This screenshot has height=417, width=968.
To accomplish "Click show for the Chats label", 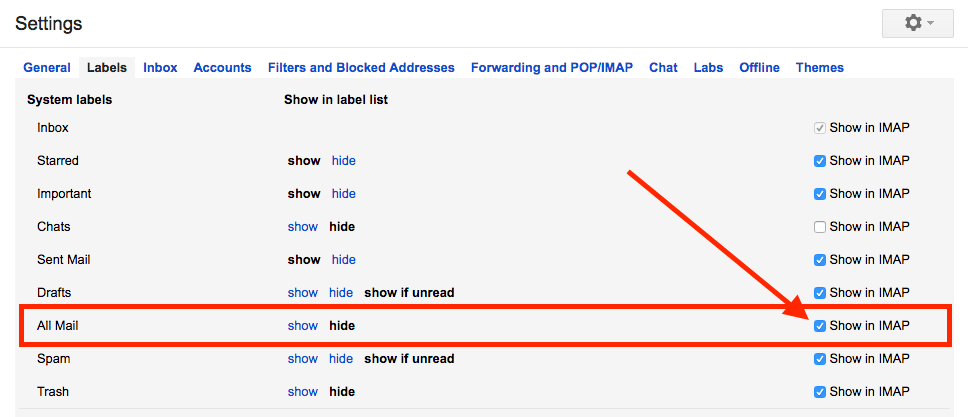I will tap(302, 227).
